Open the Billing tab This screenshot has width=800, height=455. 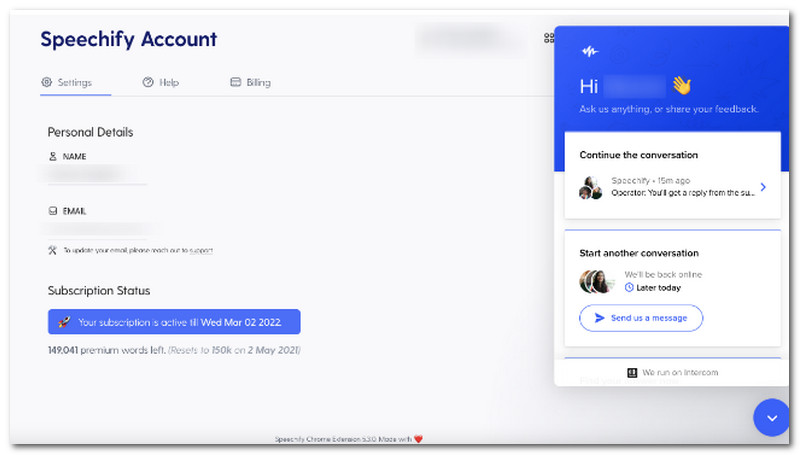click(251, 82)
